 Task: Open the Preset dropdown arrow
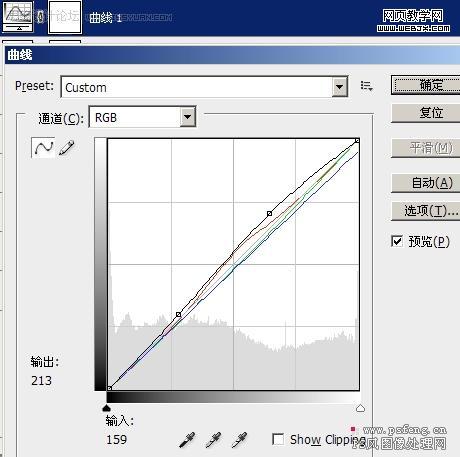pyautogui.click(x=340, y=87)
